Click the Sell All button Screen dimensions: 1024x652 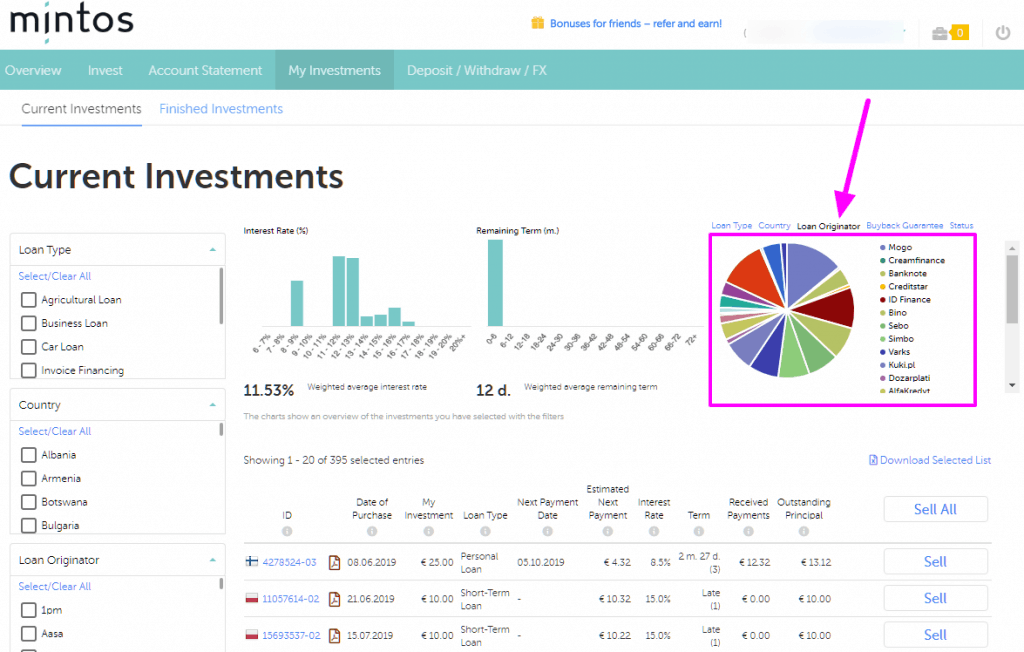pyautogui.click(x=935, y=508)
